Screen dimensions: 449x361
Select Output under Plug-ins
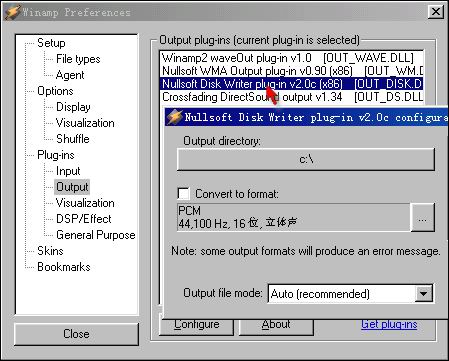coord(72,187)
